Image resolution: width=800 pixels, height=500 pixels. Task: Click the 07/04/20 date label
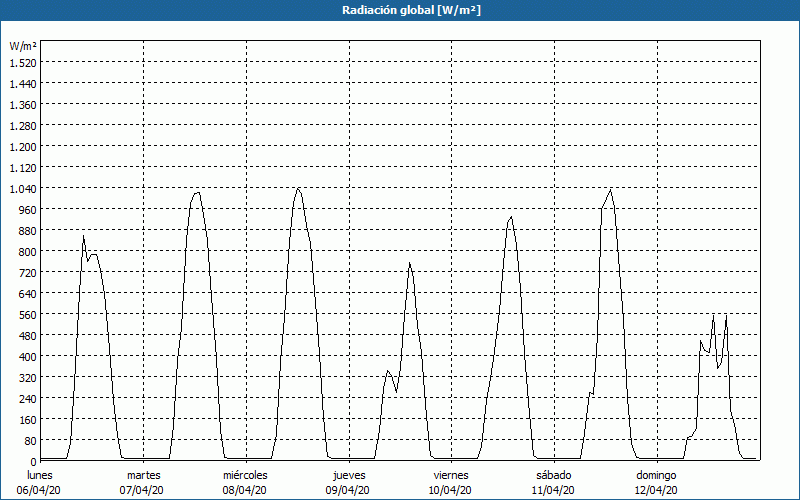[x=141, y=490]
